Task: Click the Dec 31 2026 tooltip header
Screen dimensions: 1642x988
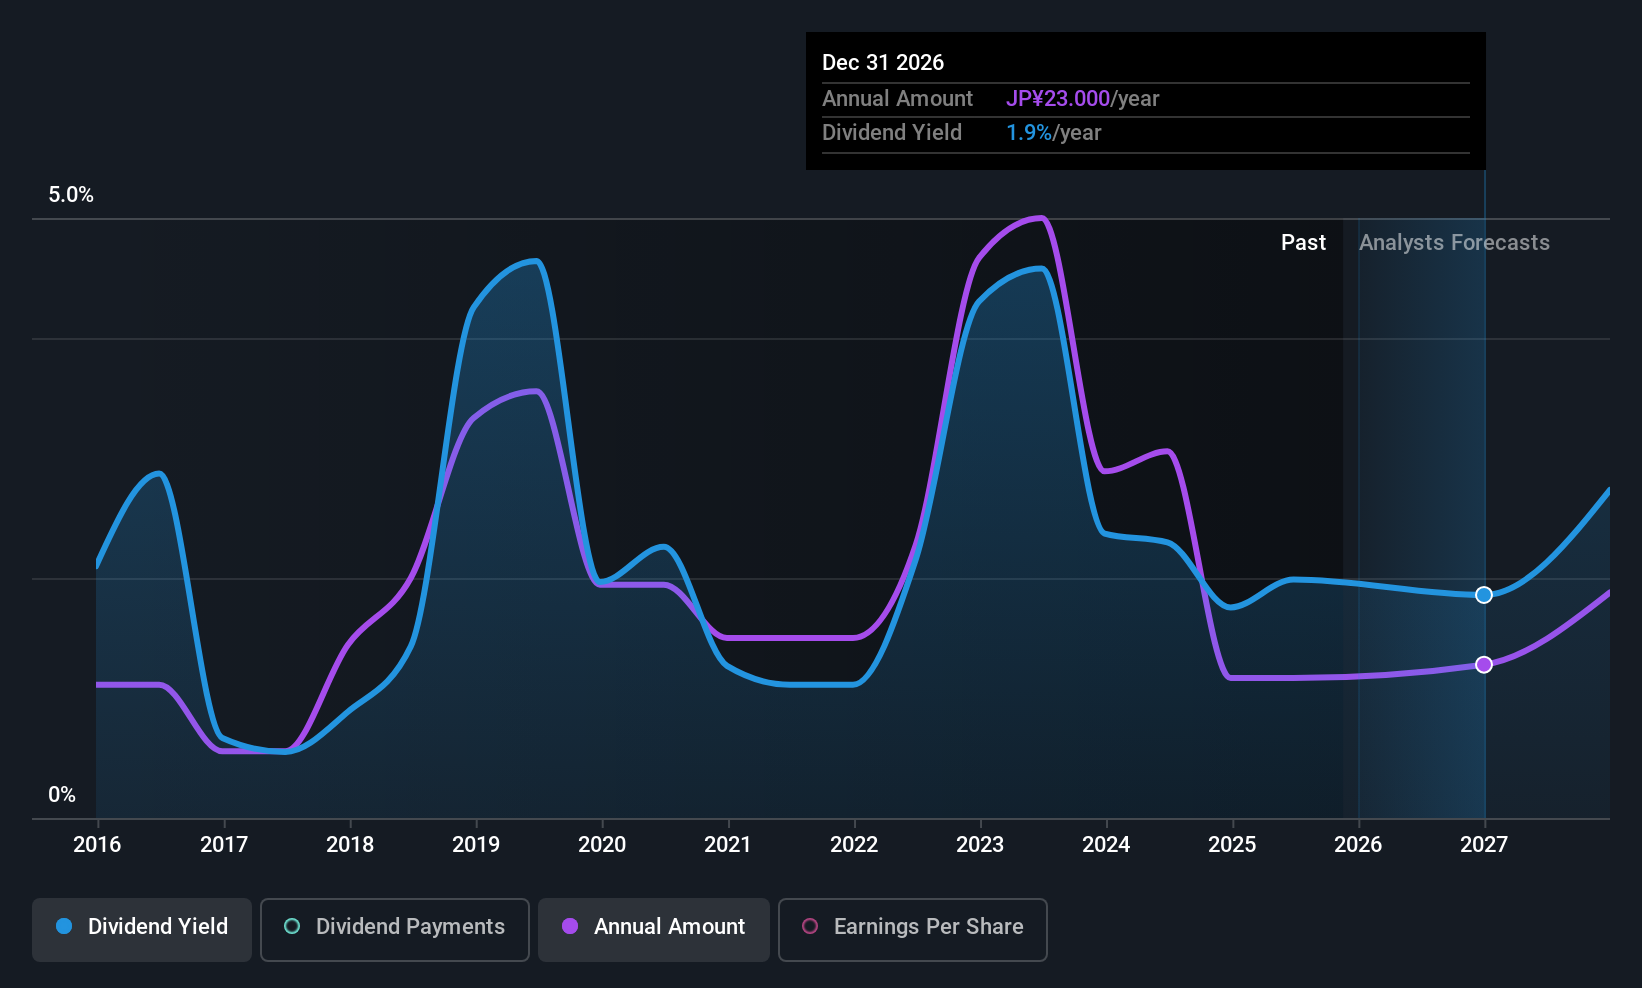Action: 883,63
